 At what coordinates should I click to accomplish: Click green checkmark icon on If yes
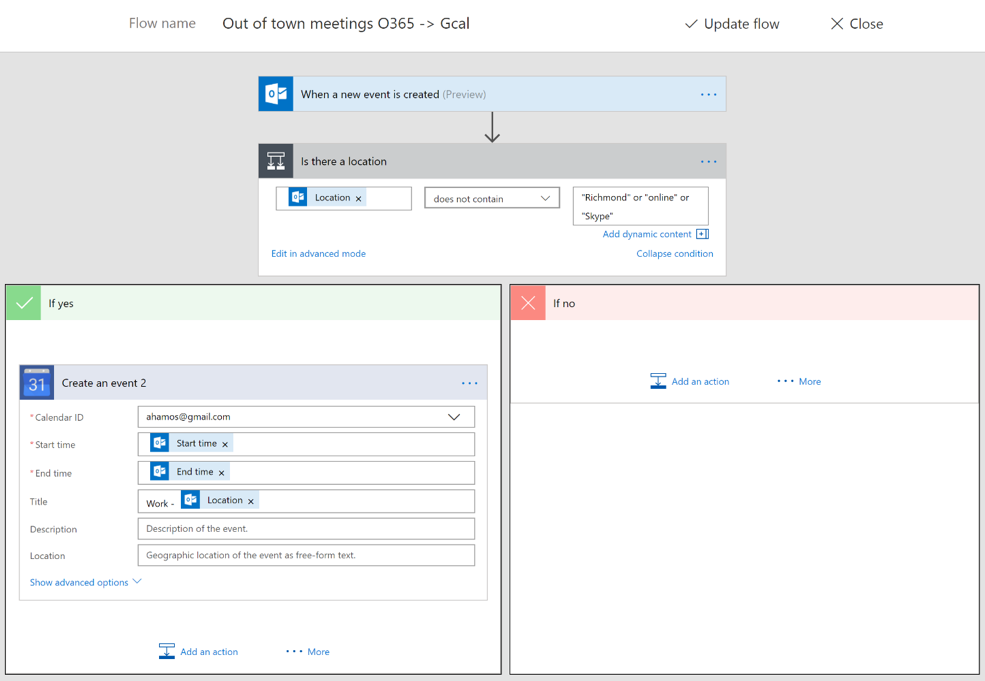24,303
